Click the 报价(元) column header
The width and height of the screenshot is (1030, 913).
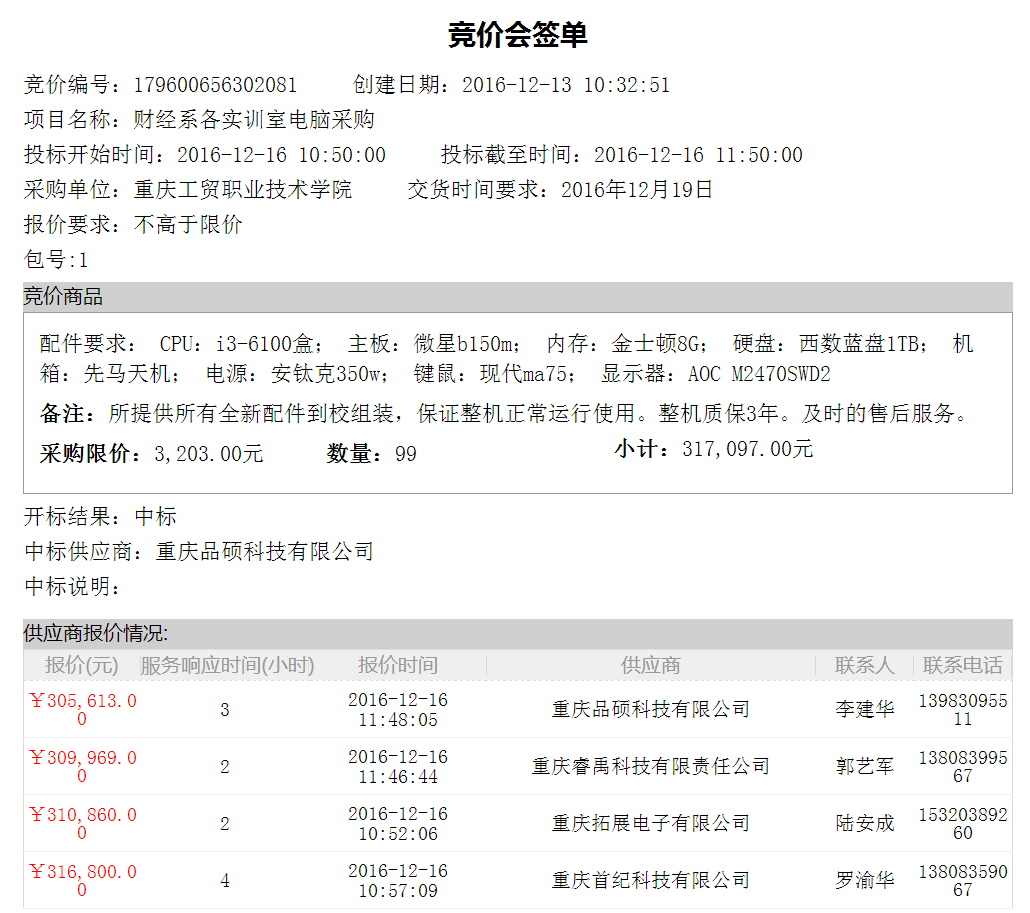point(81,665)
